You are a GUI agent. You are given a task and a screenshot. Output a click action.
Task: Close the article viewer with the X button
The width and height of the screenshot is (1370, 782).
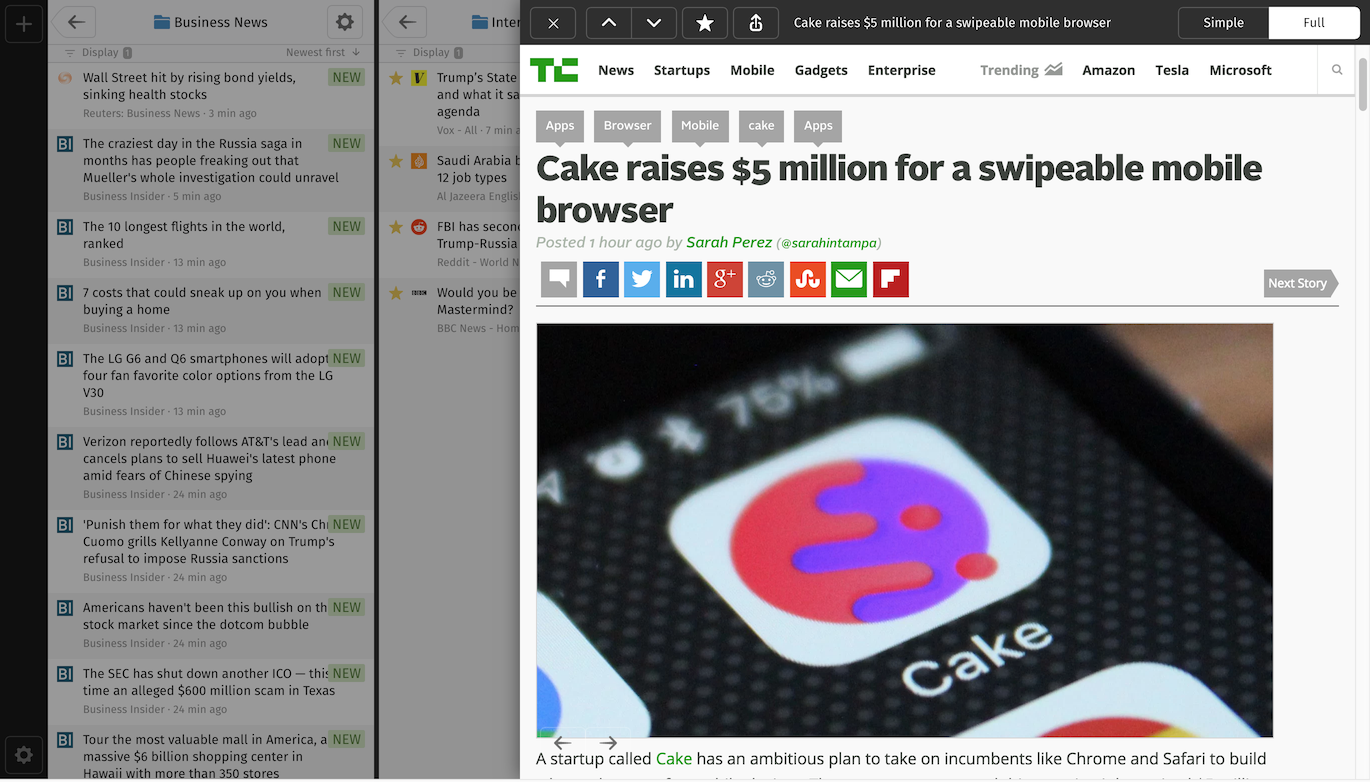click(553, 23)
